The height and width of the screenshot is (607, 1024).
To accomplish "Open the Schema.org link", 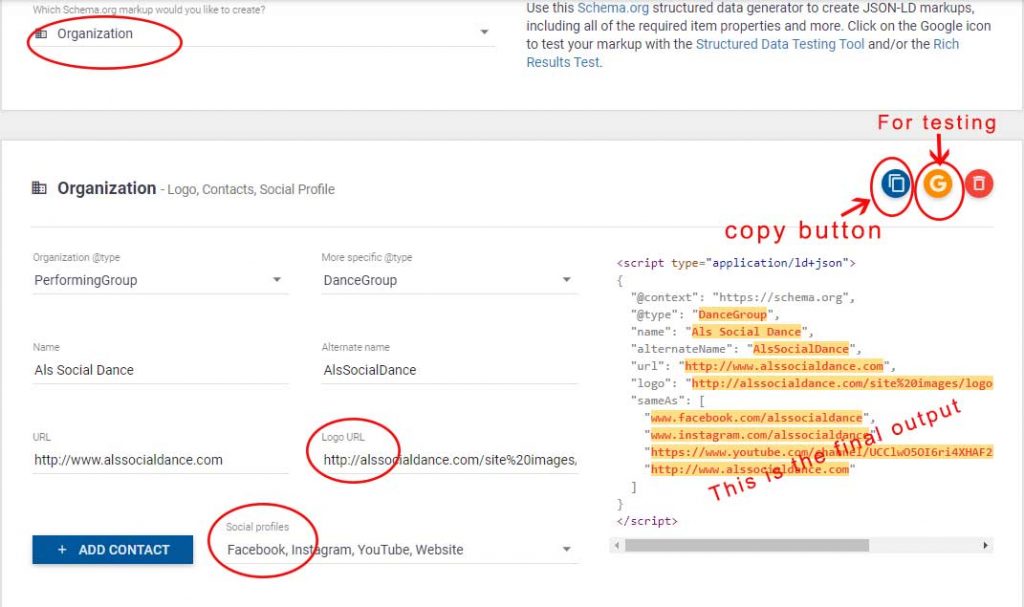I will pos(613,8).
